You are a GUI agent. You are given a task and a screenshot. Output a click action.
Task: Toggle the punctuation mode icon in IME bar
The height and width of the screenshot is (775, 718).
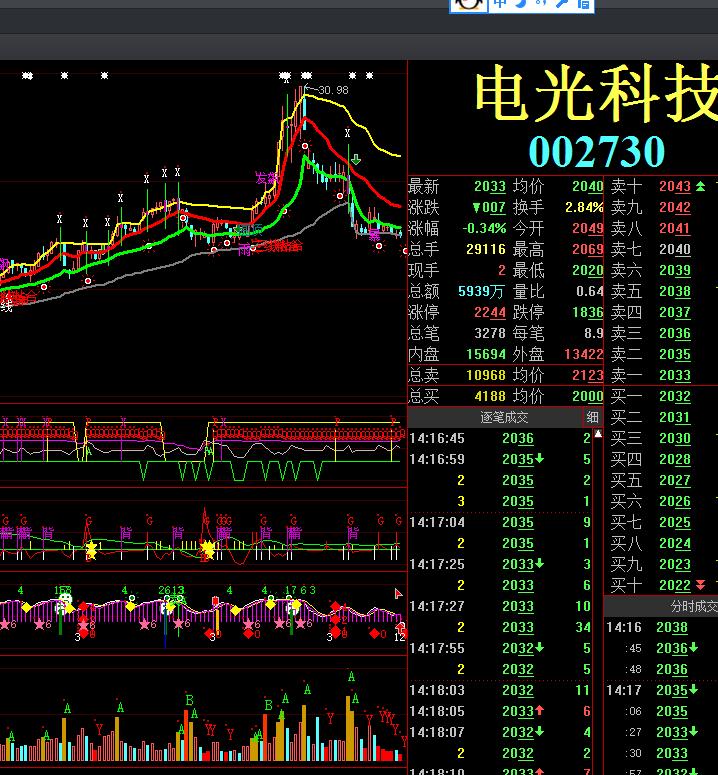(541, 4)
